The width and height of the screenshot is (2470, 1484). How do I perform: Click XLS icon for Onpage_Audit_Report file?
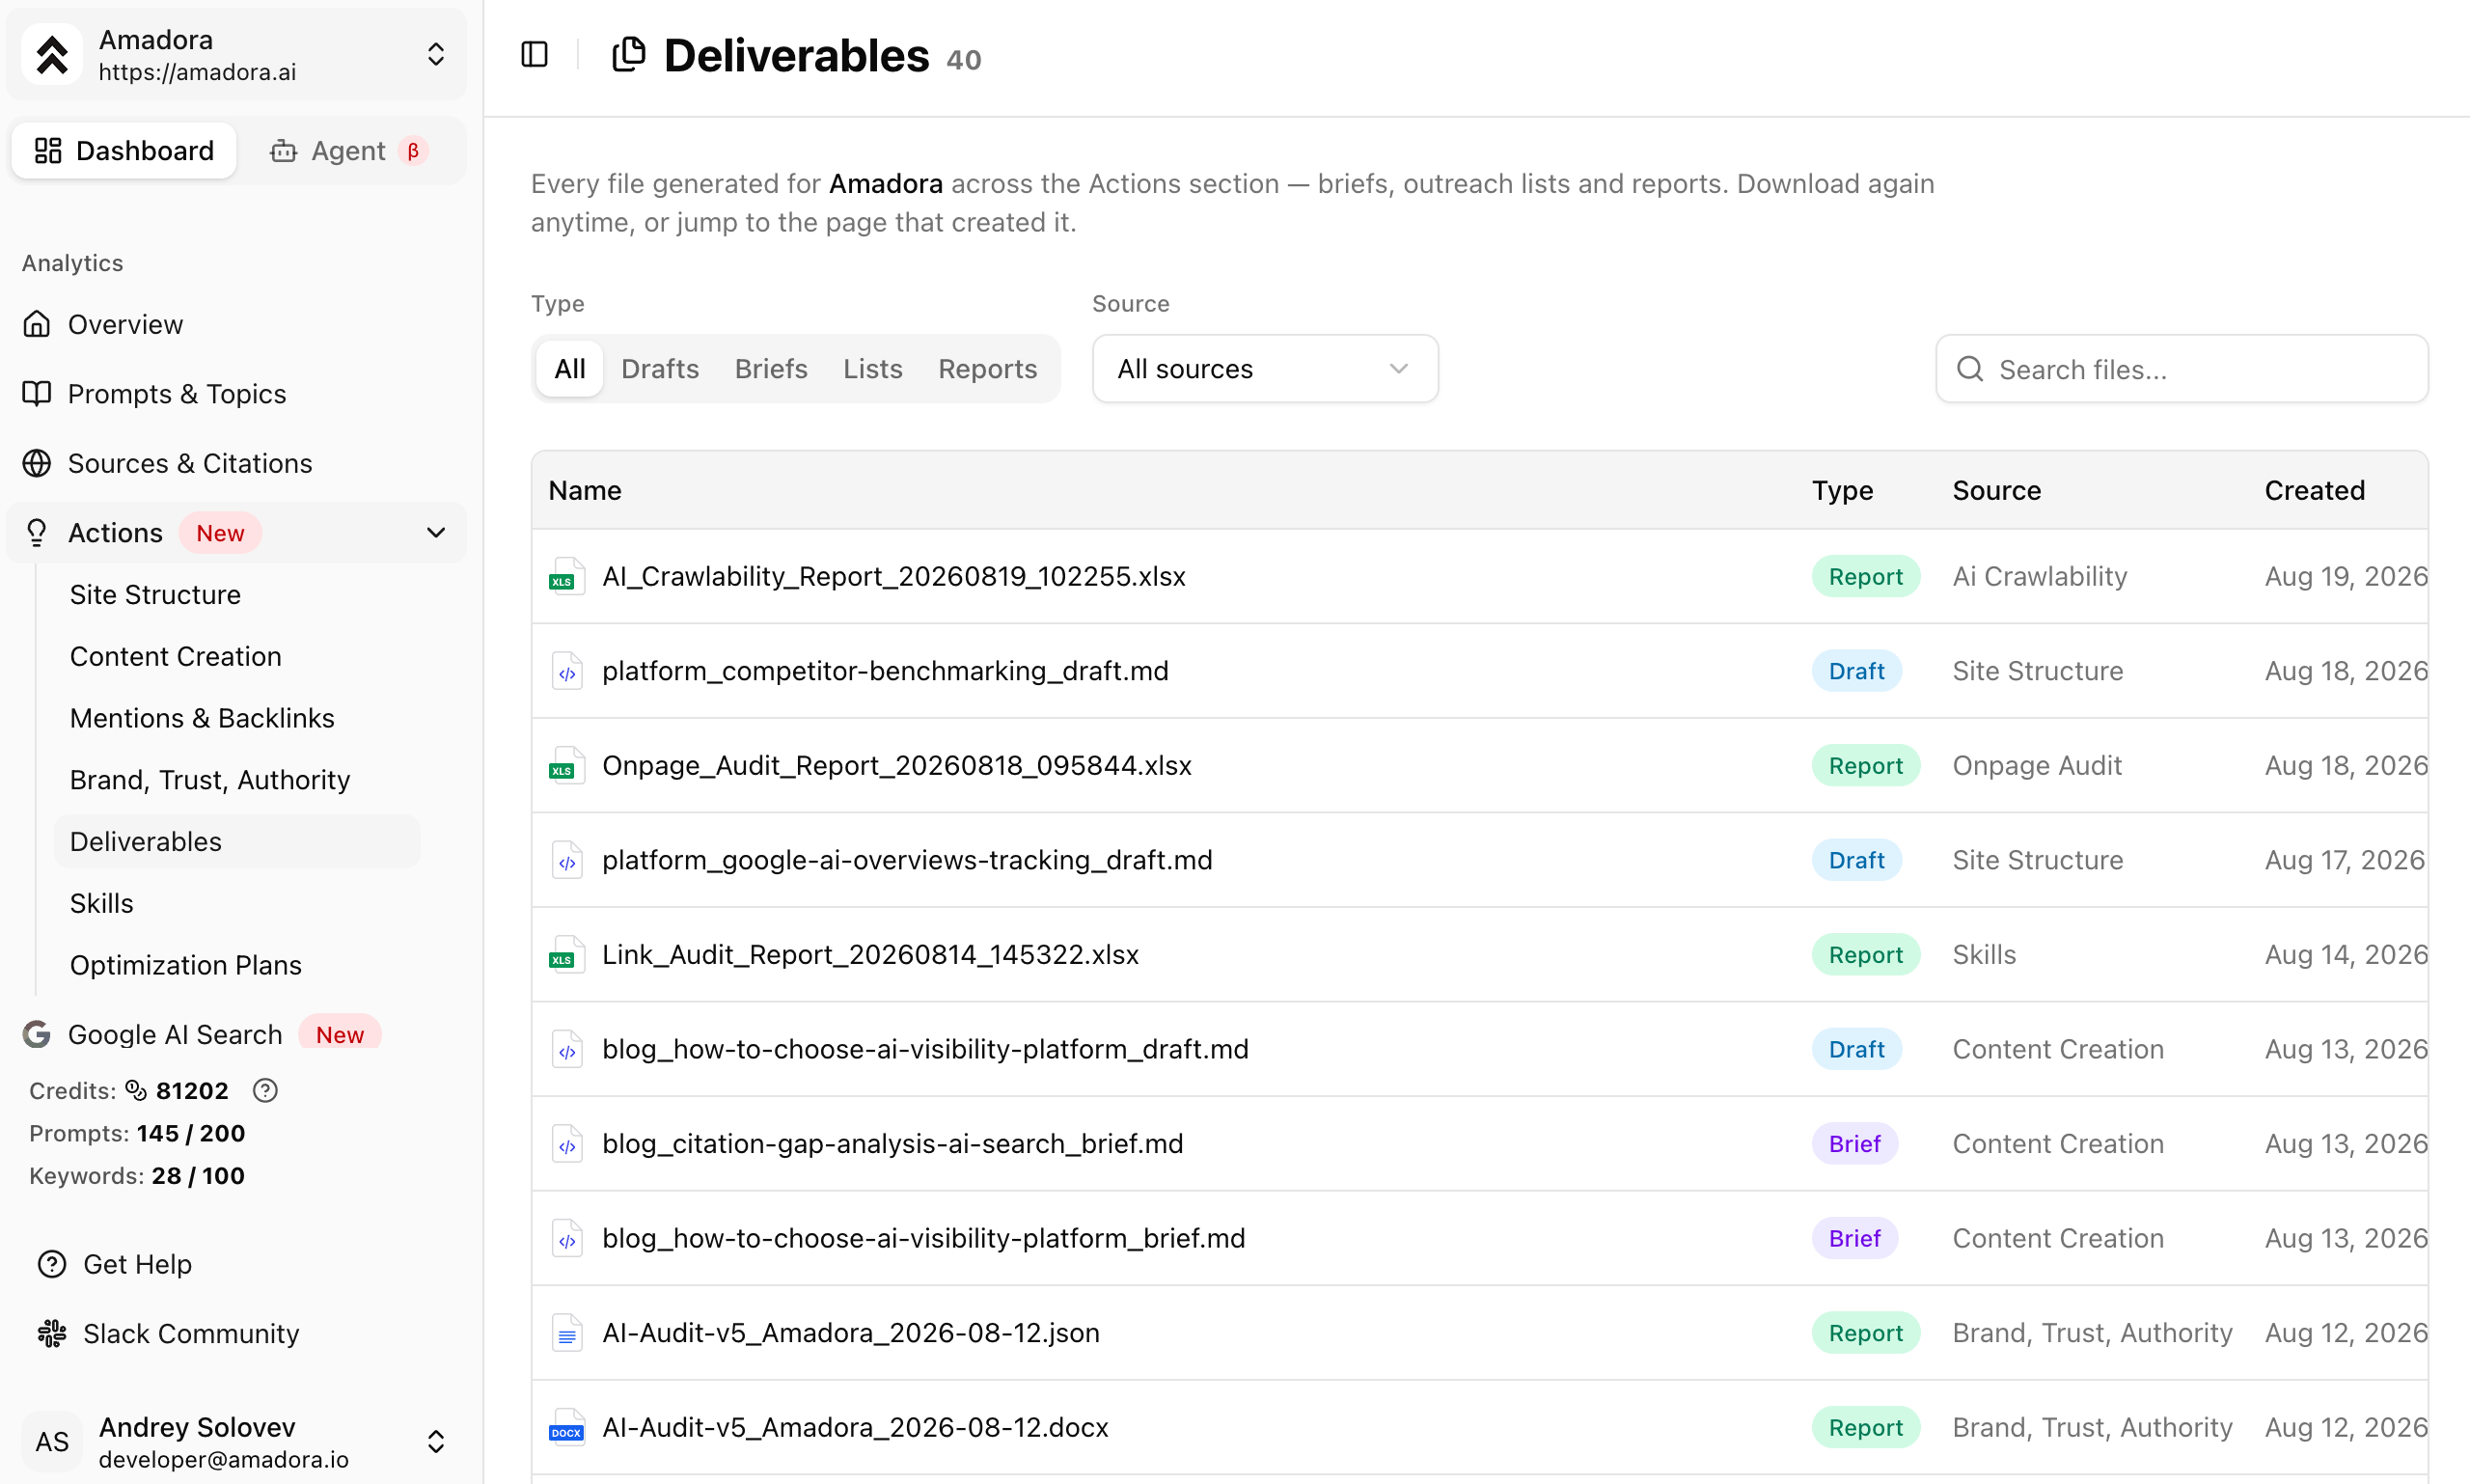[x=566, y=765]
